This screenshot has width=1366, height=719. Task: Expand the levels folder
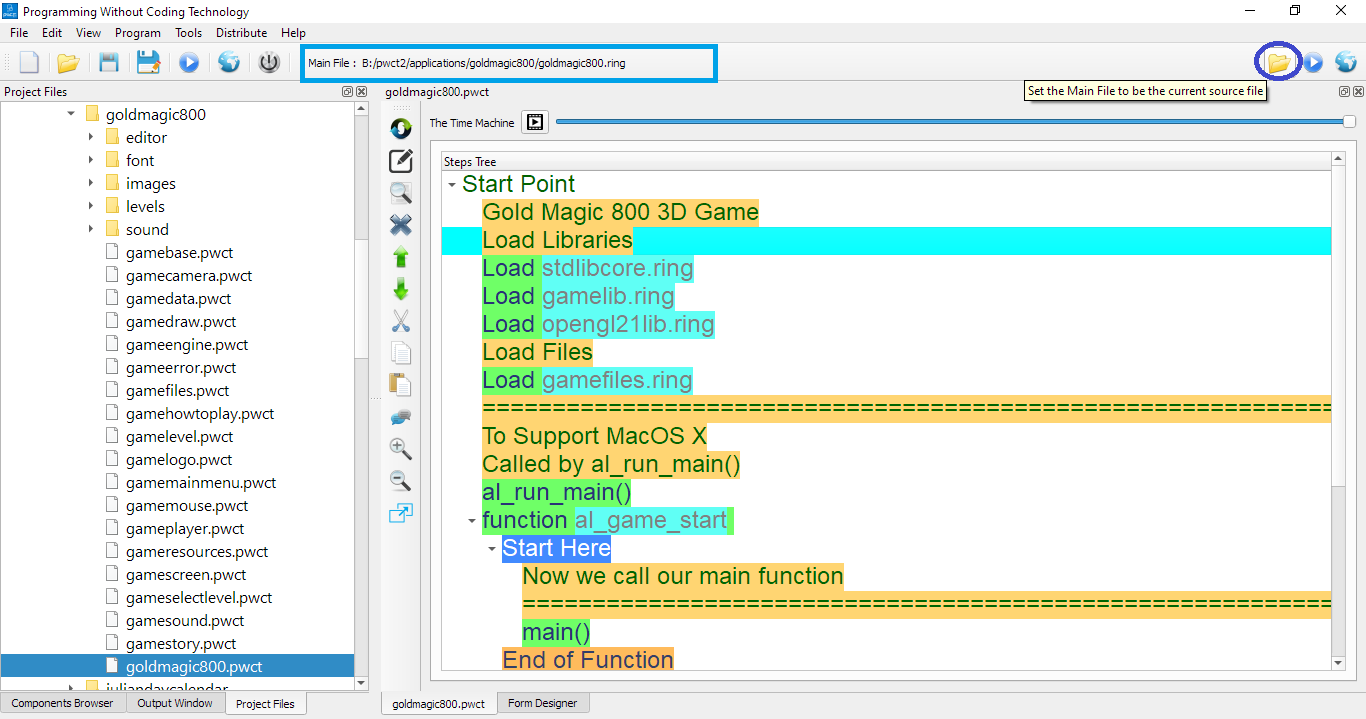click(91, 206)
